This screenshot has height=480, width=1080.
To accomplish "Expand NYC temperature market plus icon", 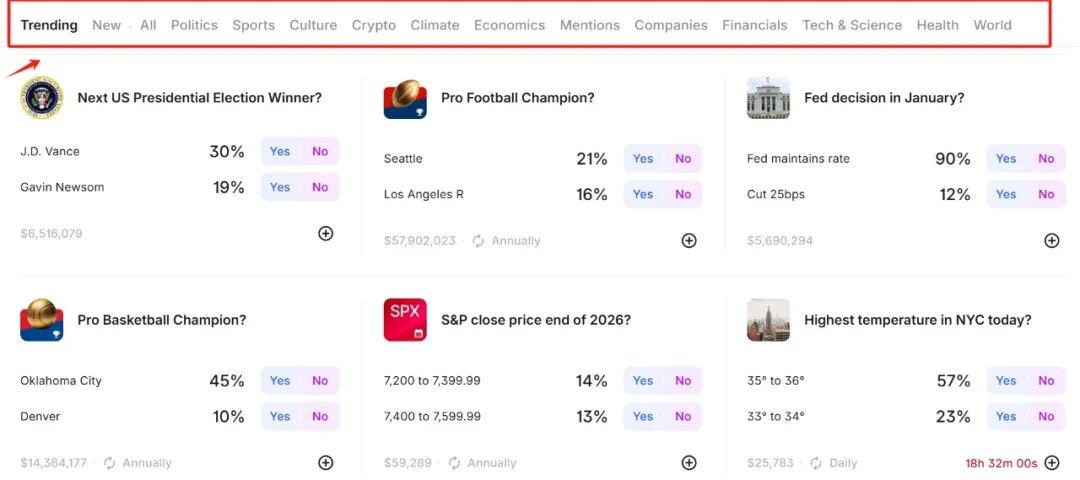I will 1052,462.
